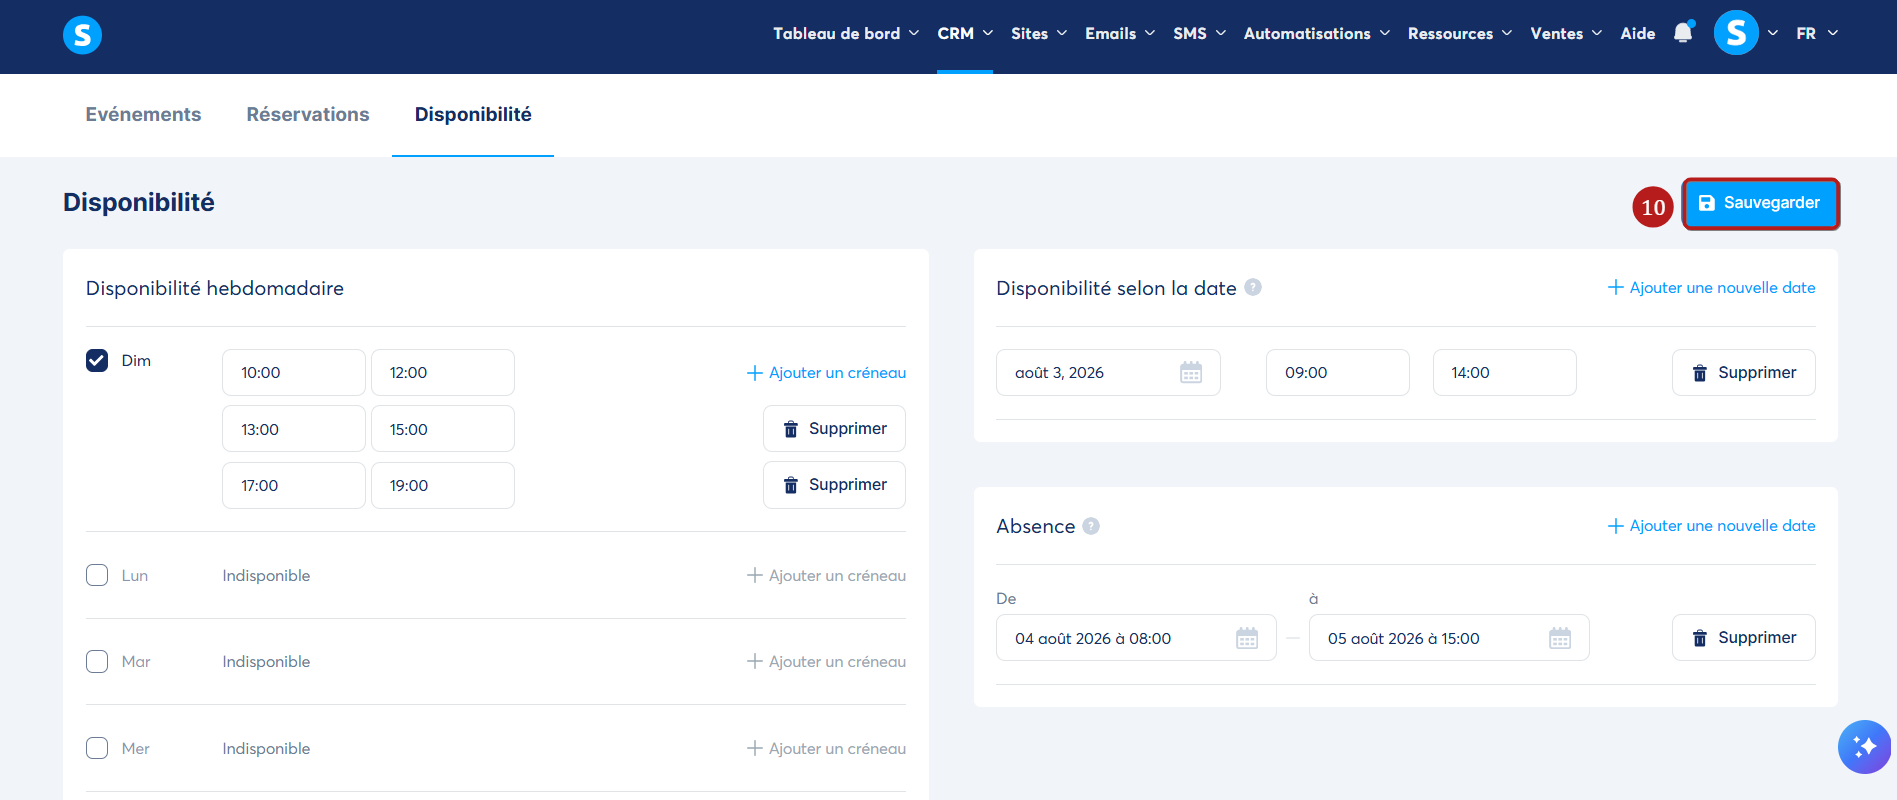1897x800 pixels.
Task: Delete the 04 août absence entry
Action: (x=1744, y=638)
